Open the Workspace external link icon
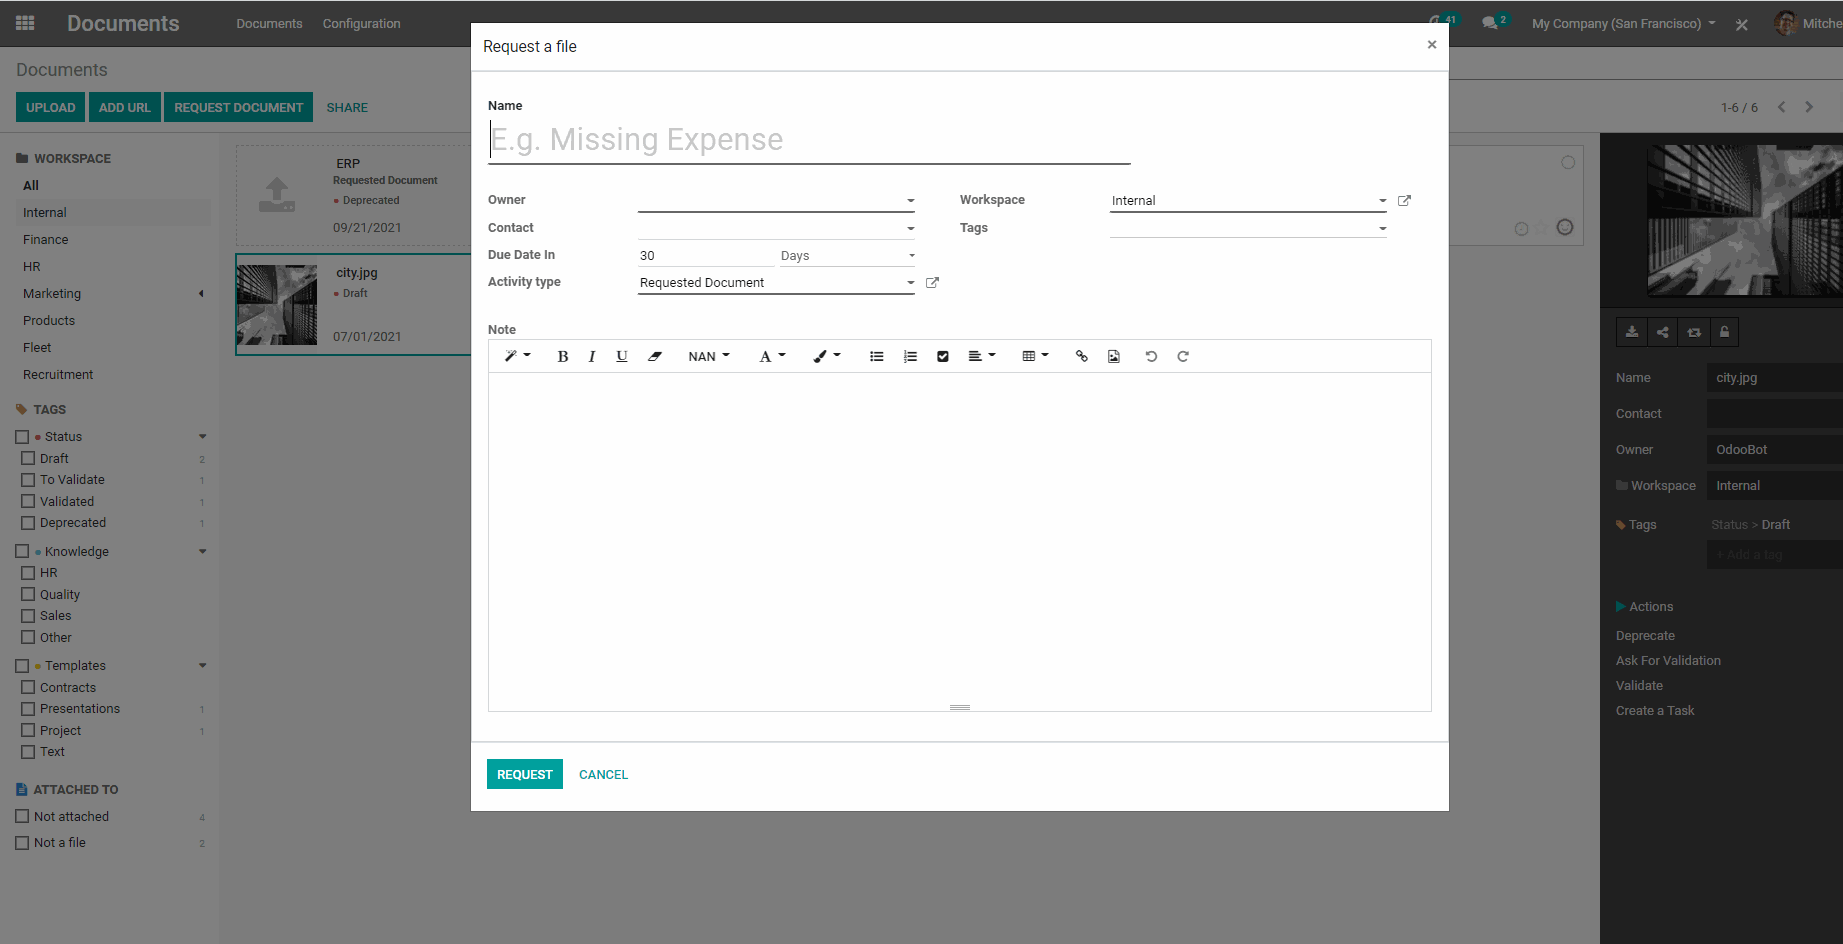 pyautogui.click(x=1404, y=201)
